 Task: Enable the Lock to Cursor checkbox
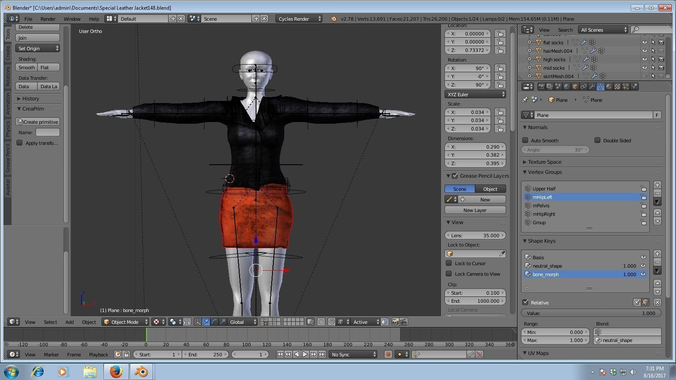point(449,263)
